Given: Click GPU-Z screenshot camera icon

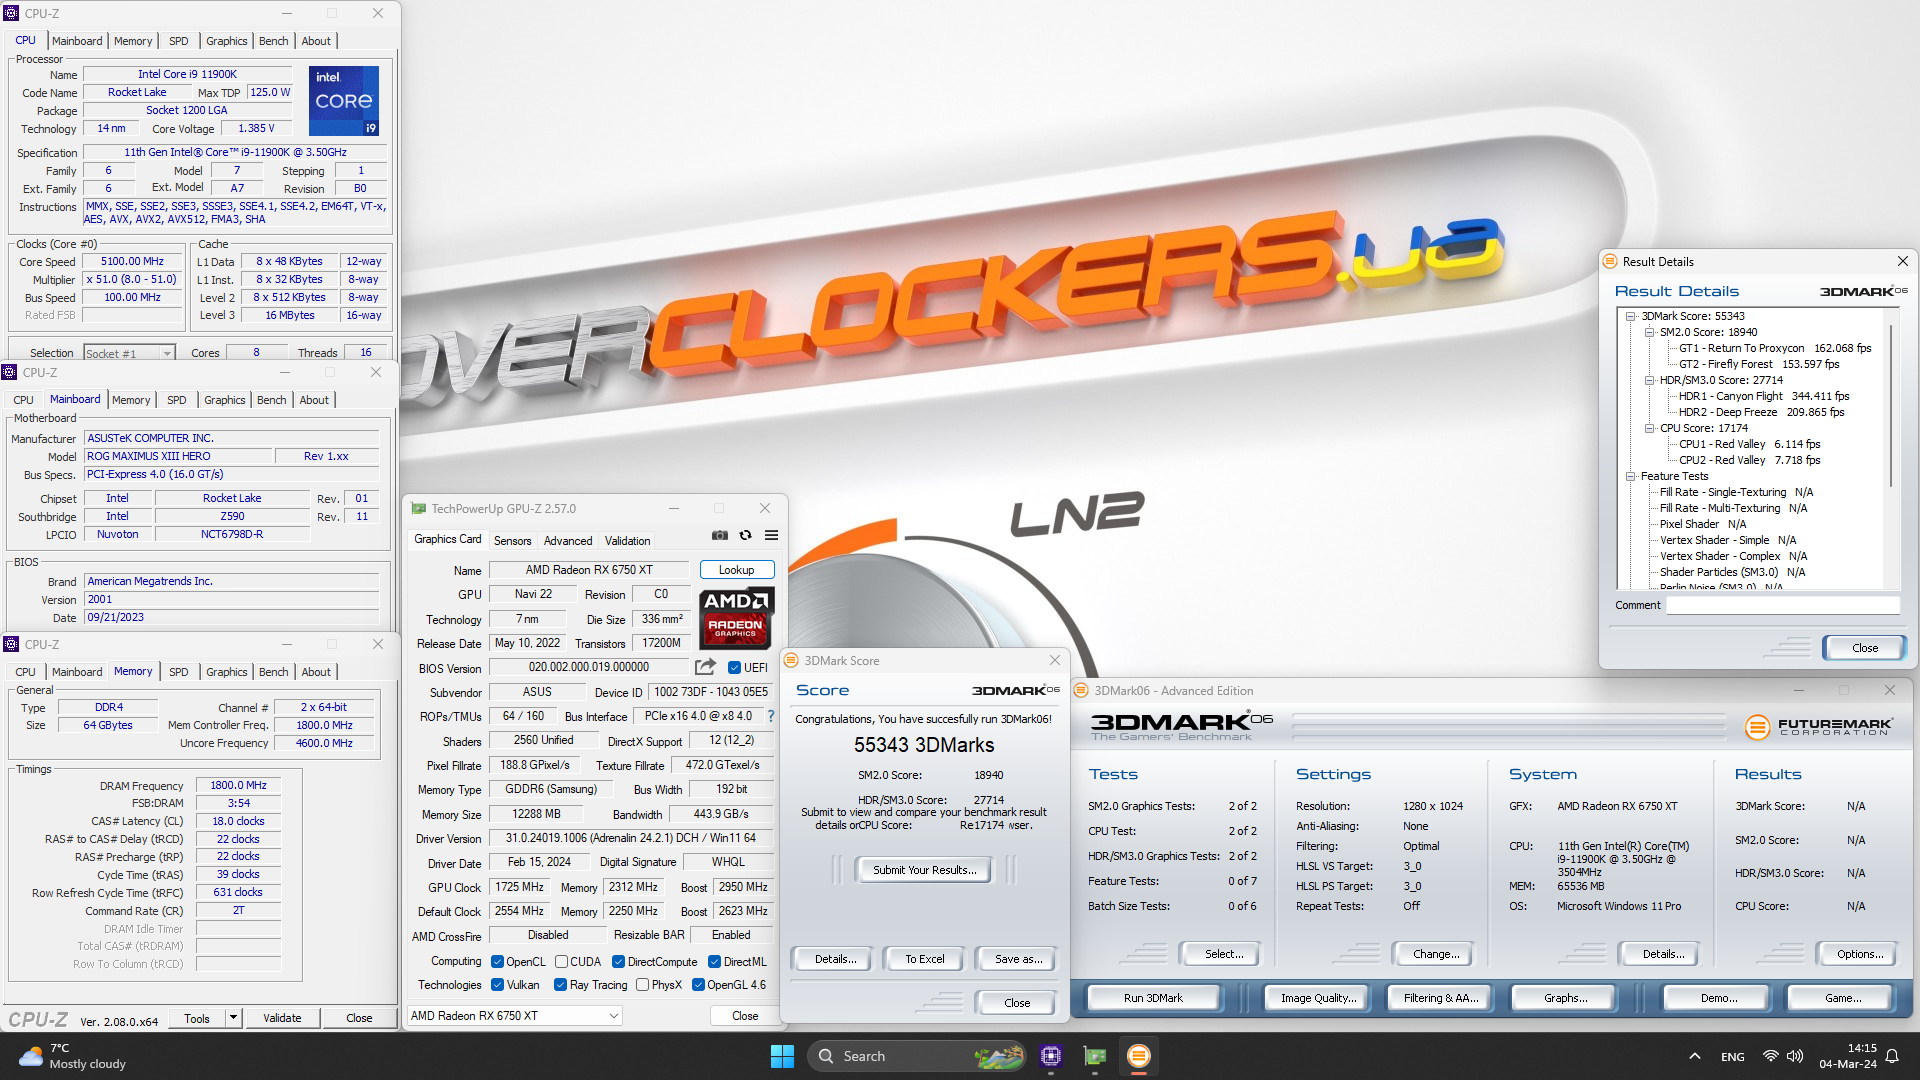Looking at the screenshot, I should [720, 535].
